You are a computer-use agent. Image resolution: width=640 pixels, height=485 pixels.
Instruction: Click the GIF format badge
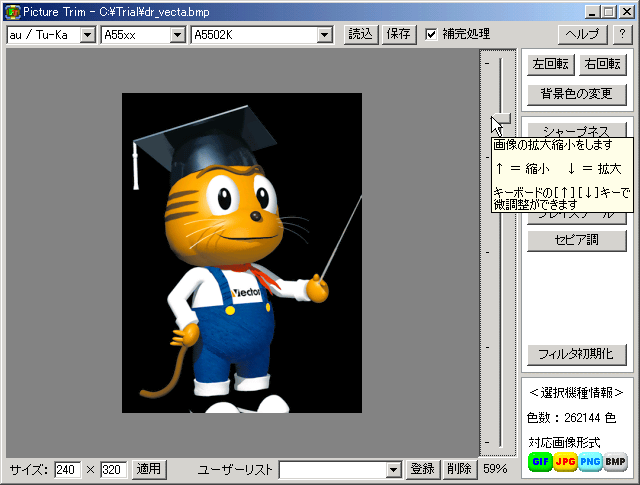(x=540, y=462)
